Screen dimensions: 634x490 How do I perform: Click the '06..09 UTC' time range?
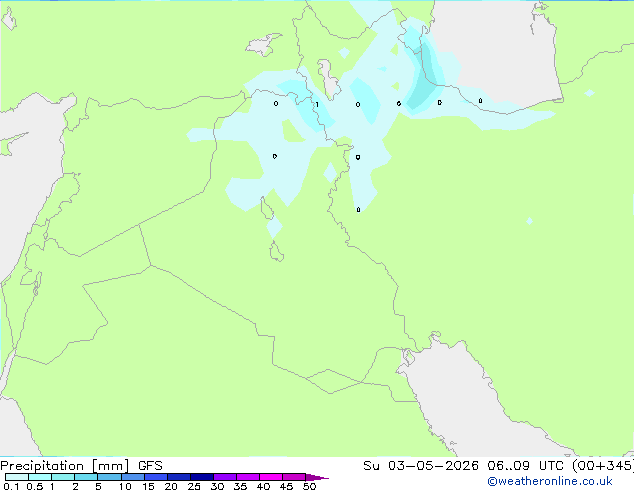point(525,466)
